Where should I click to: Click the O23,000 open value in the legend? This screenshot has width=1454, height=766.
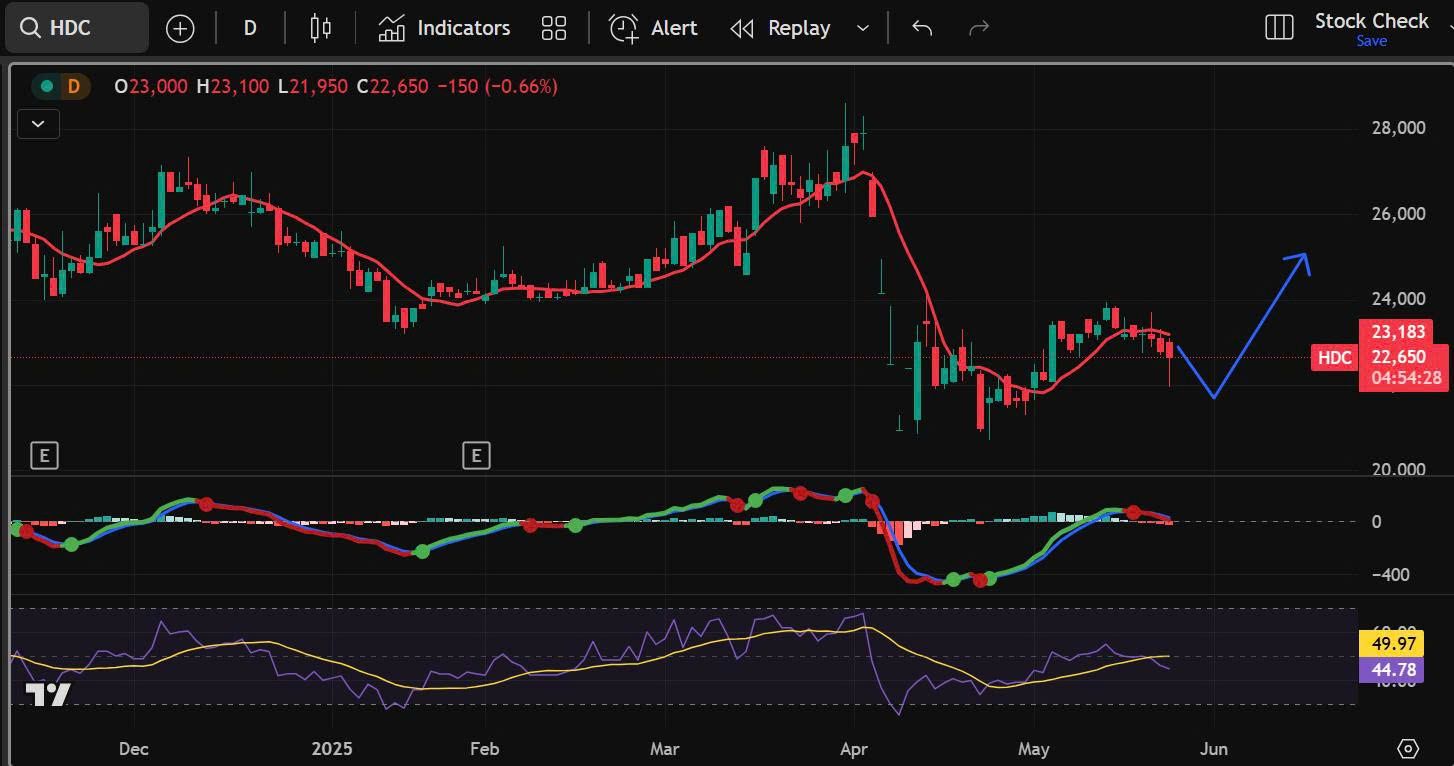pyautogui.click(x=151, y=87)
